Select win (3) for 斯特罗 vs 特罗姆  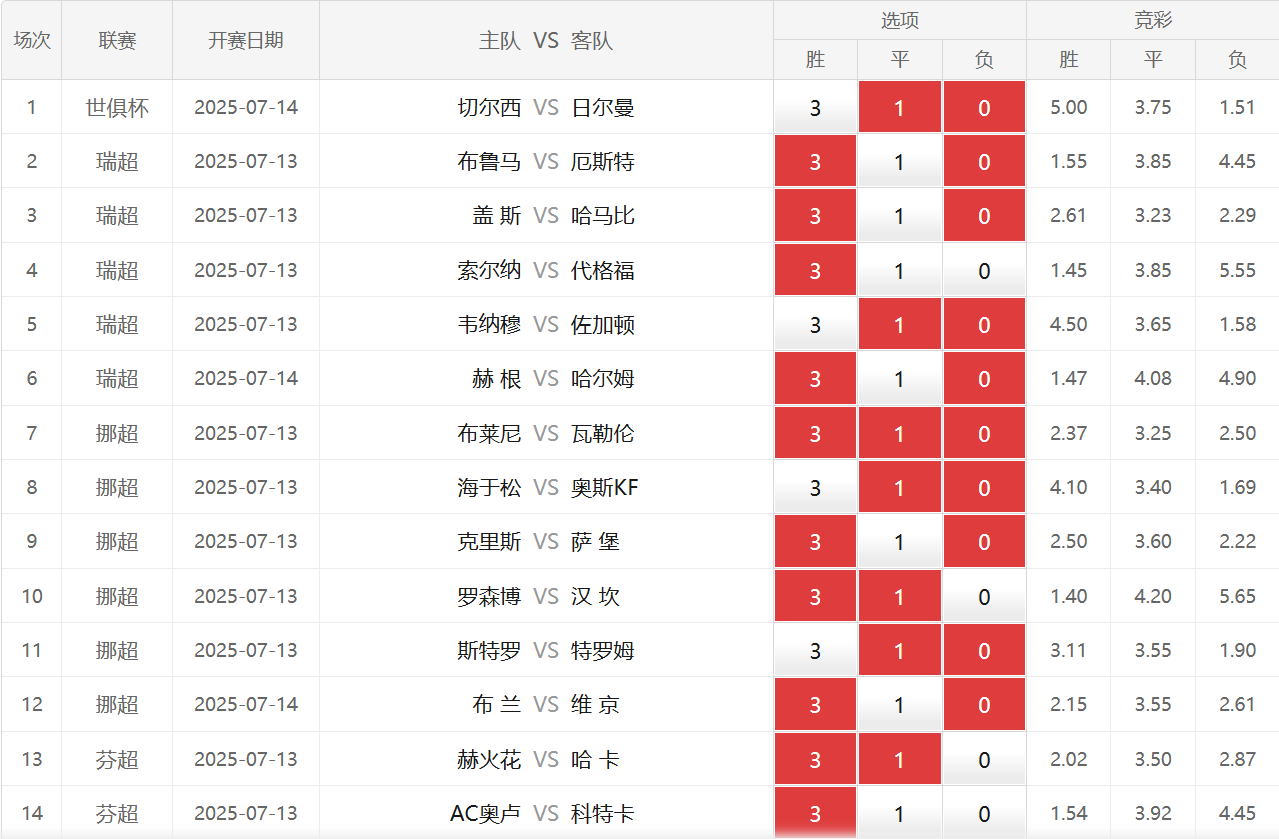click(815, 650)
